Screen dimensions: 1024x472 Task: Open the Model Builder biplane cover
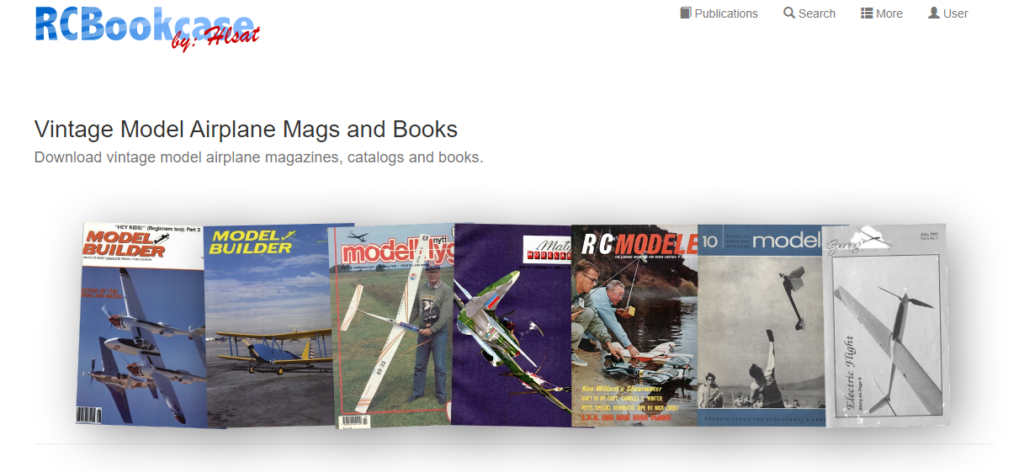tap(269, 326)
